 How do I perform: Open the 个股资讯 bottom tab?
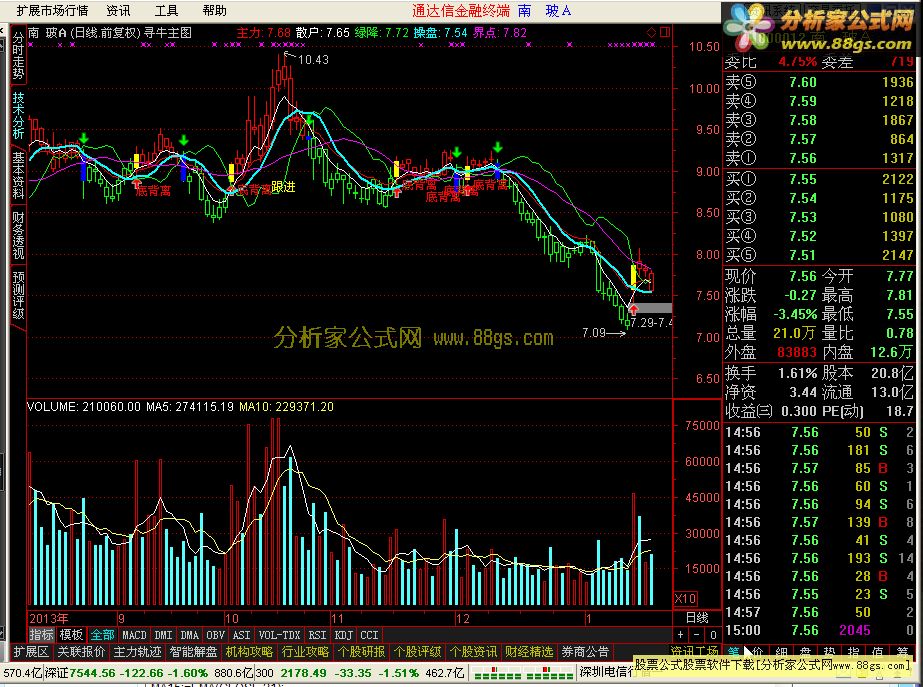click(x=473, y=652)
